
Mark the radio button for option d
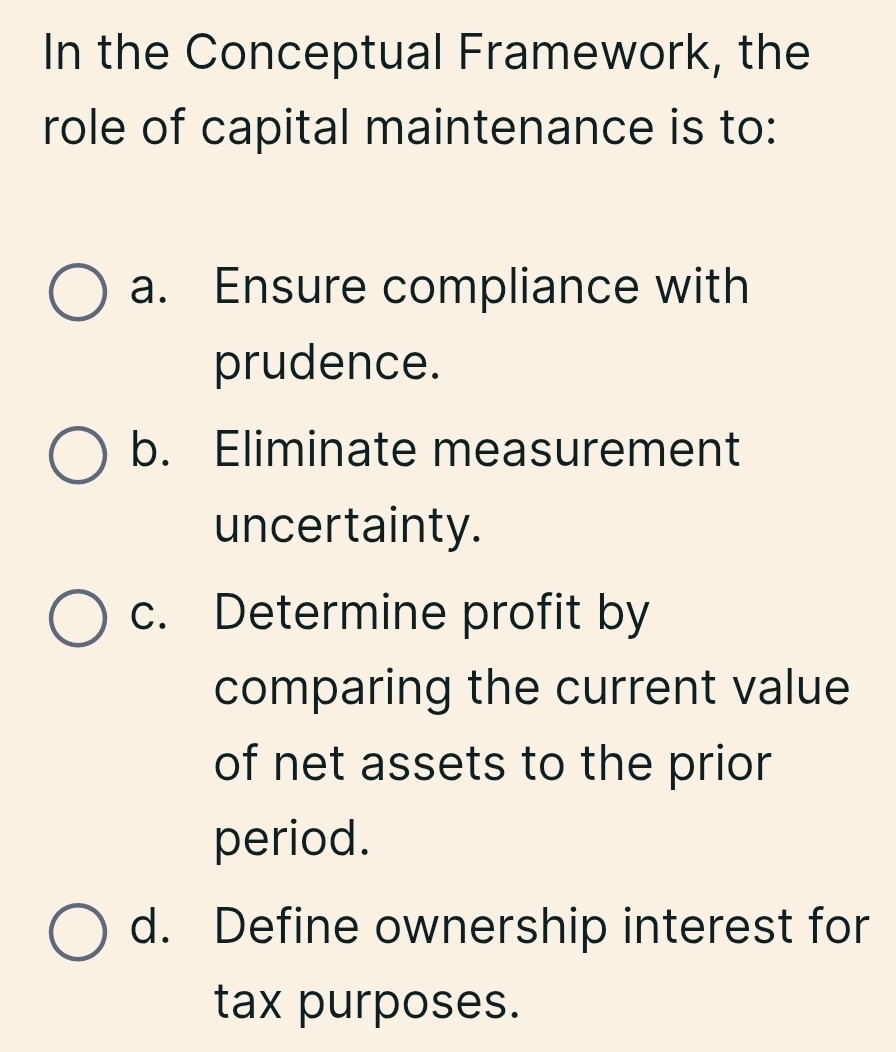tap(77, 933)
